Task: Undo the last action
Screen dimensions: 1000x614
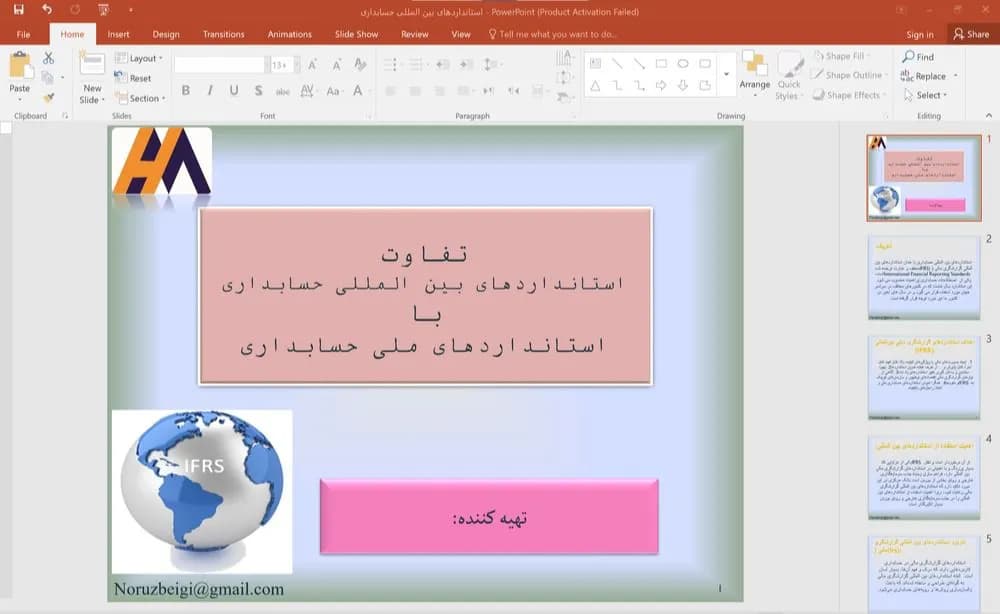Action: point(47,10)
